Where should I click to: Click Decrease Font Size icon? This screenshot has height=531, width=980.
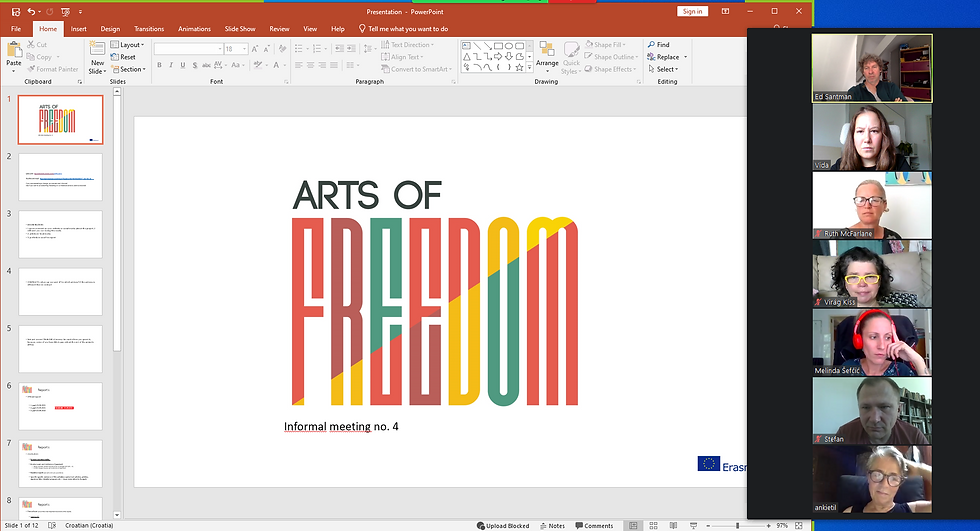[267, 48]
